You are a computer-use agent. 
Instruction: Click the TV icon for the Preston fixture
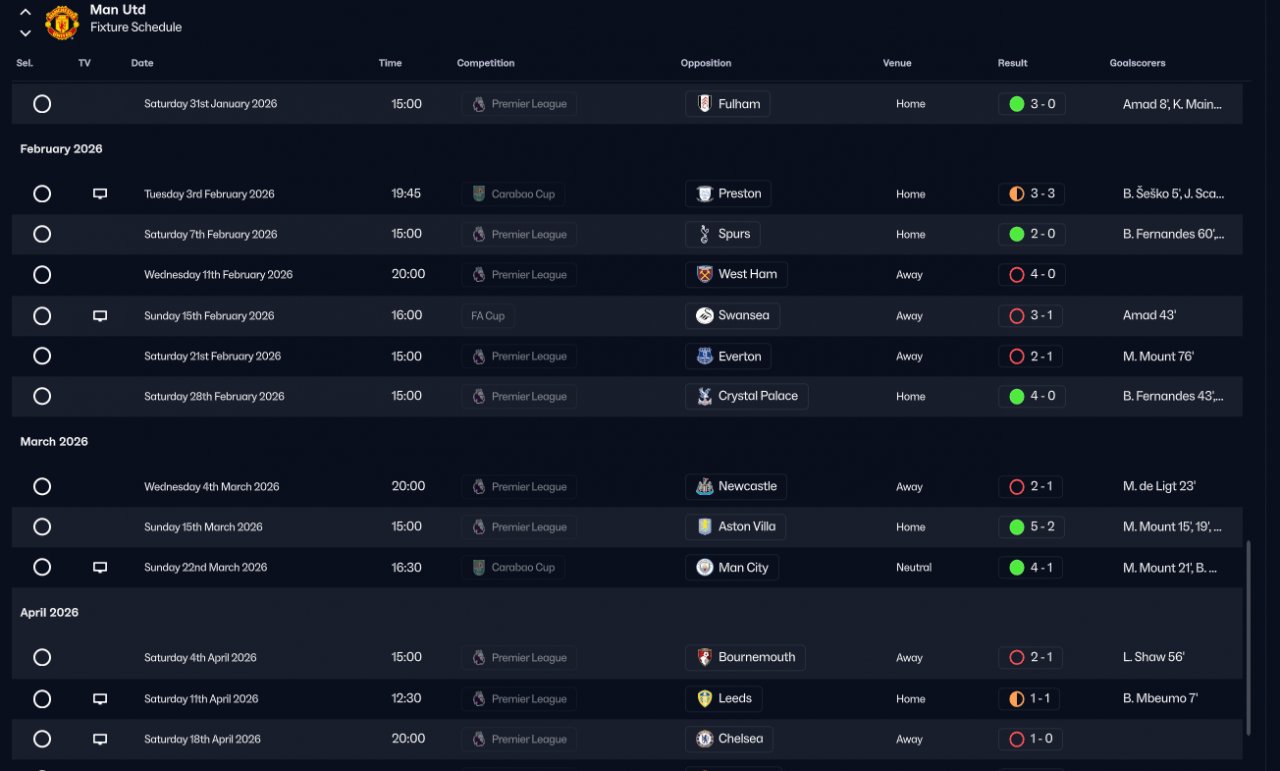pos(100,194)
